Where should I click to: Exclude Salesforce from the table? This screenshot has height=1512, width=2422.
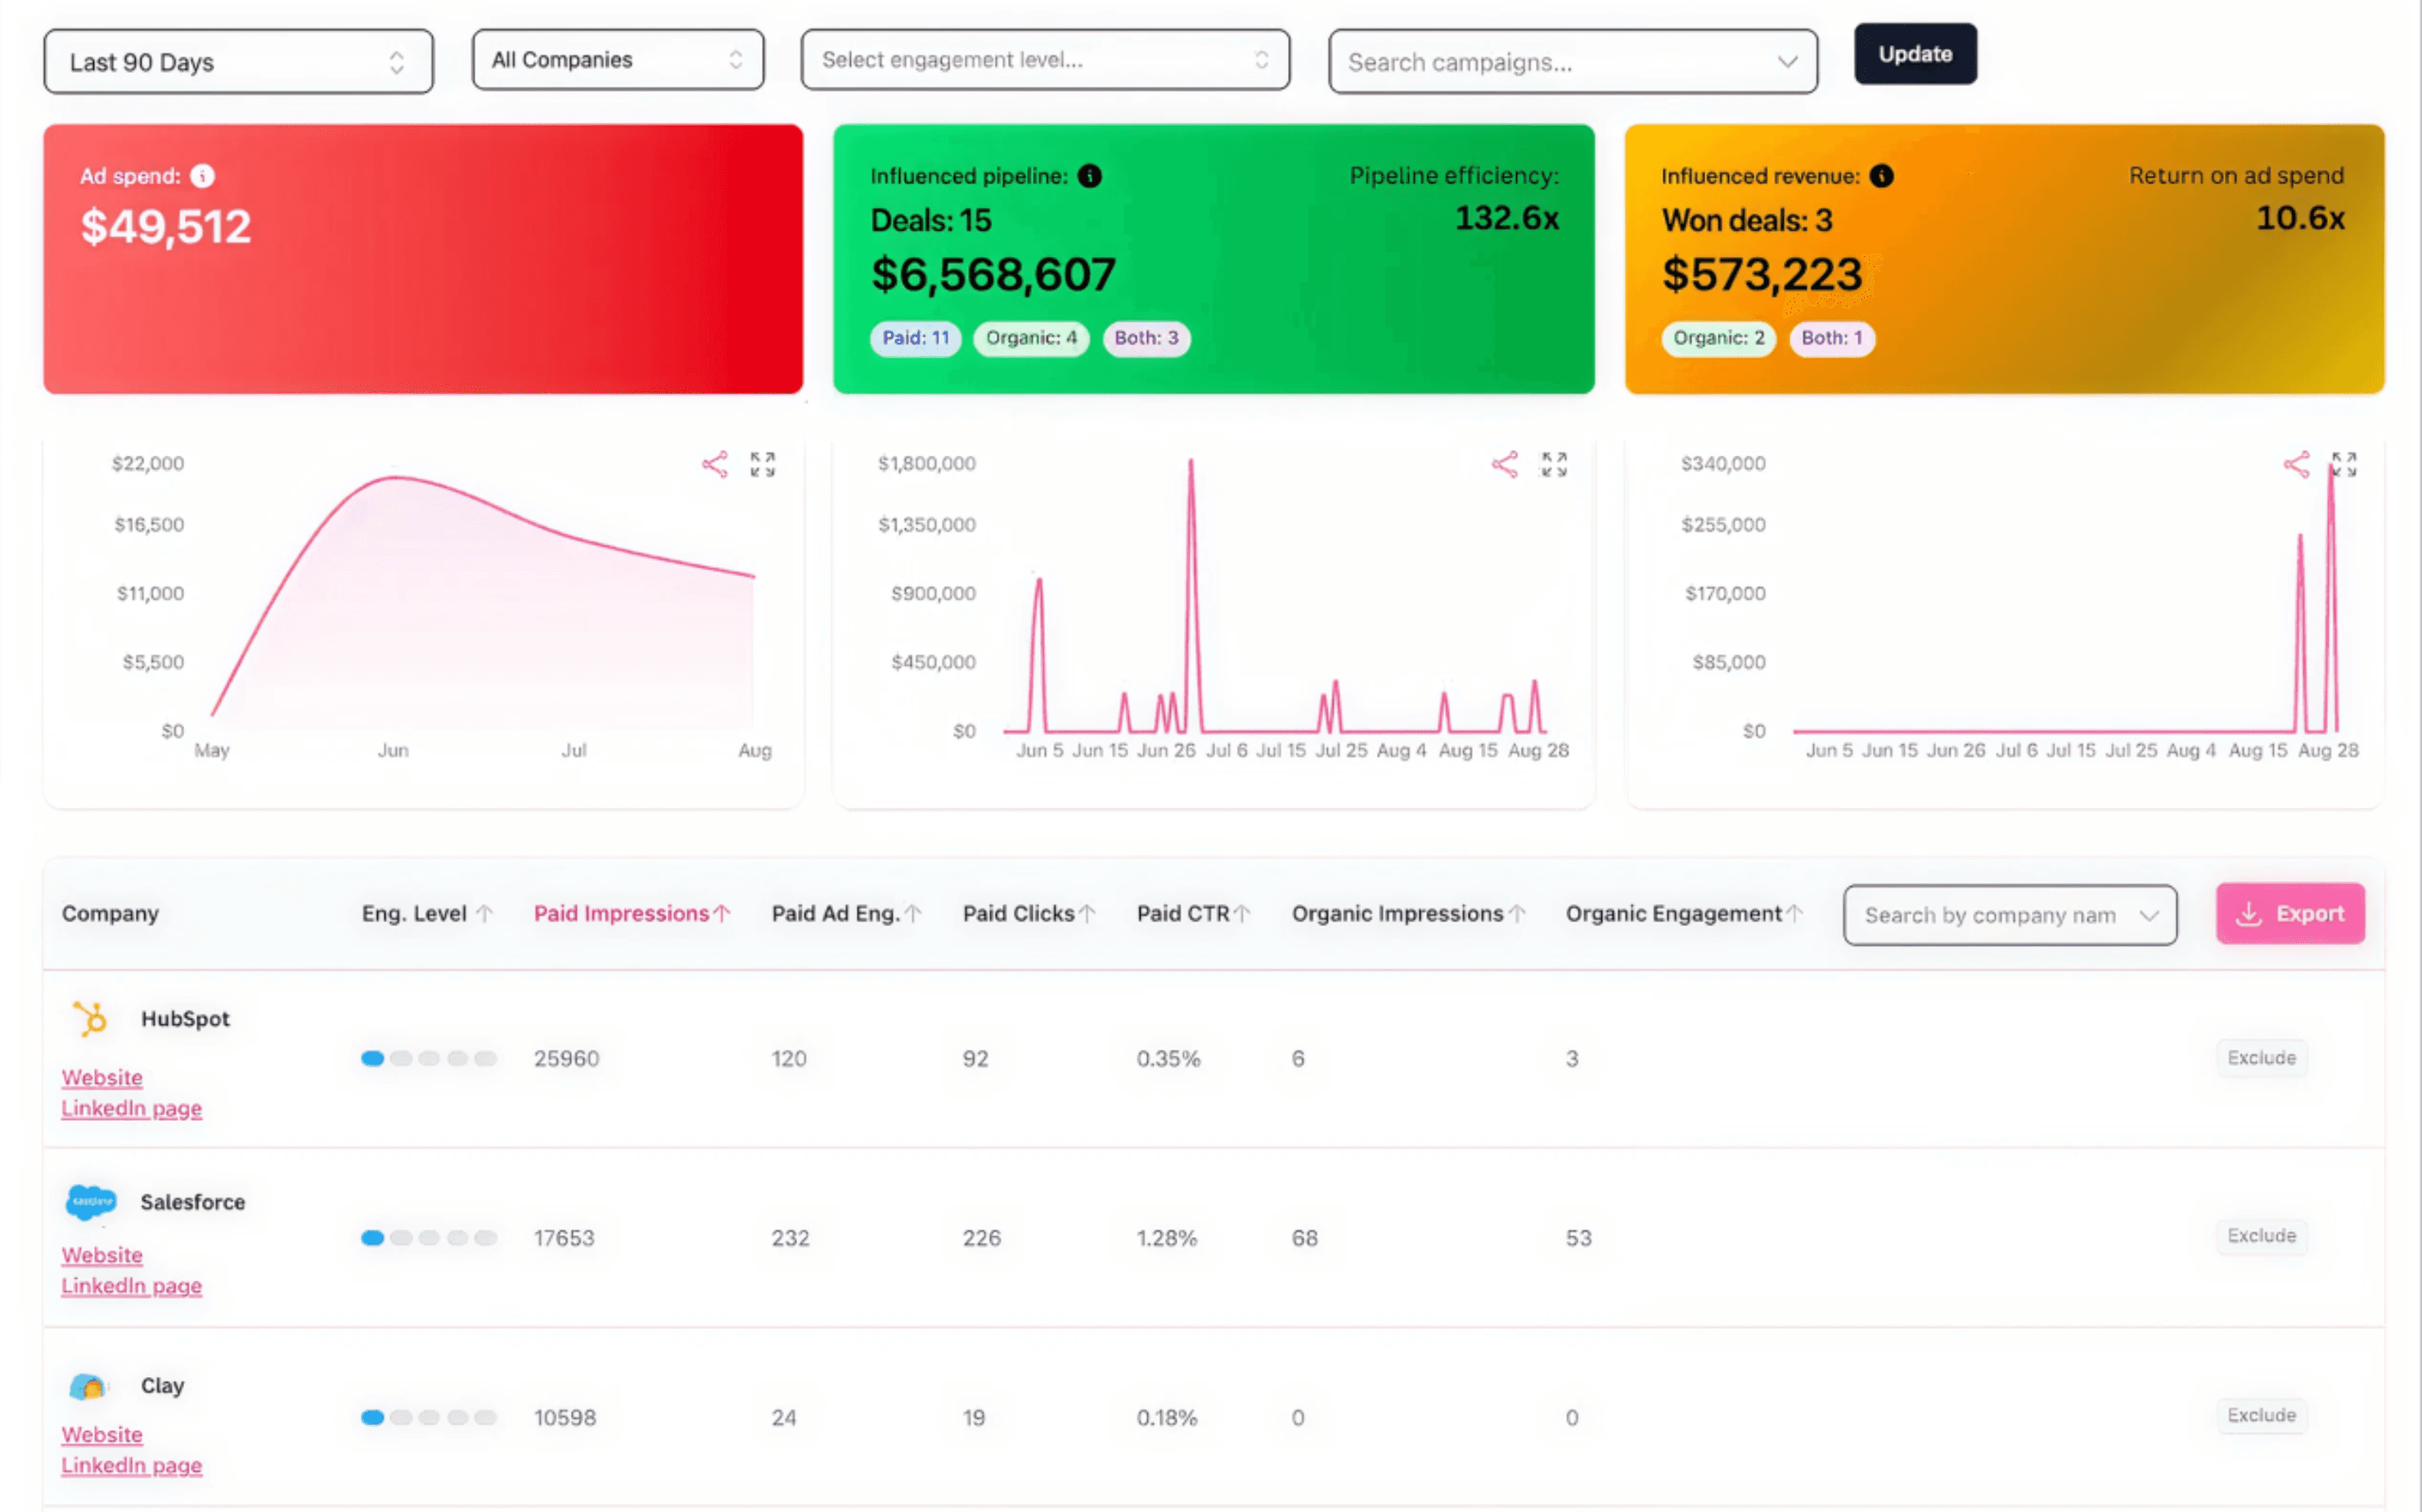pos(2260,1236)
